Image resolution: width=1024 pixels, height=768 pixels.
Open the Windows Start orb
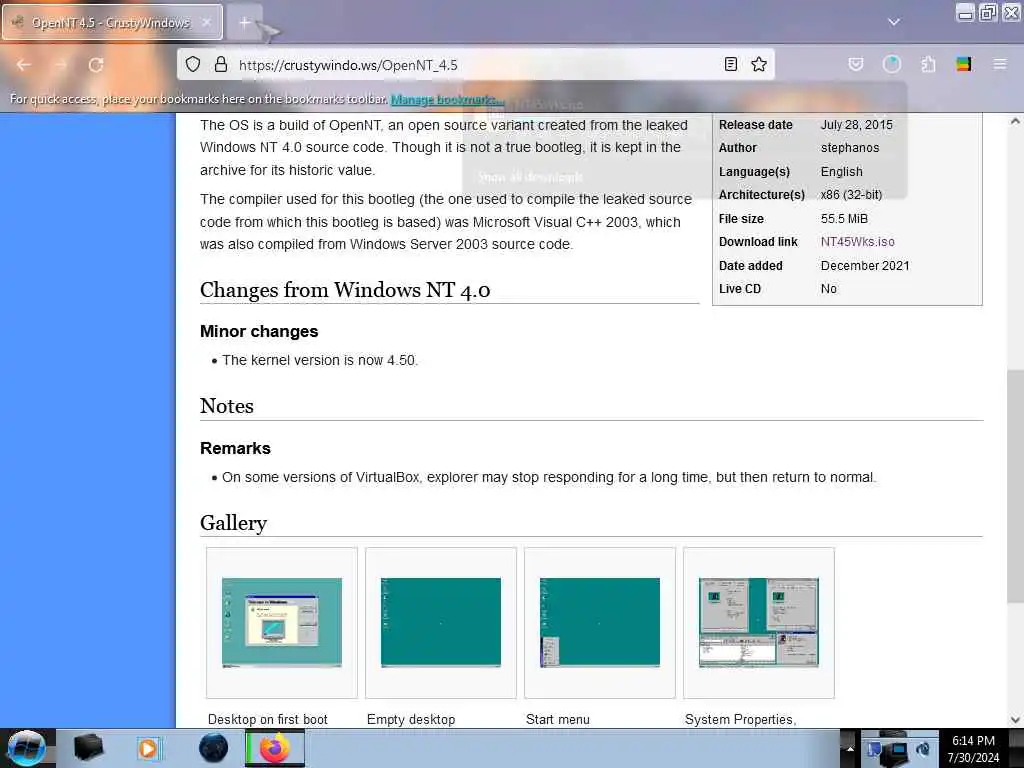coord(26,748)
